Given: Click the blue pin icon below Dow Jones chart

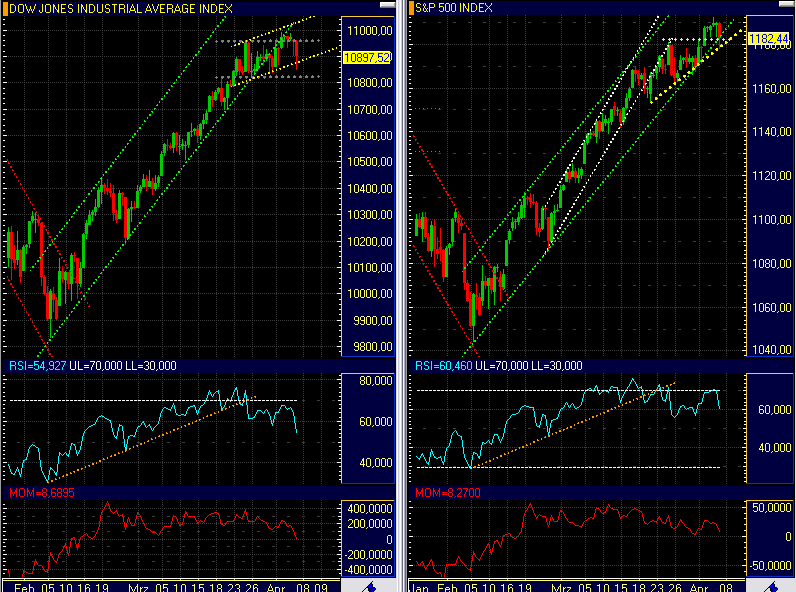Looking at the screenshot, I should (370, 587).
